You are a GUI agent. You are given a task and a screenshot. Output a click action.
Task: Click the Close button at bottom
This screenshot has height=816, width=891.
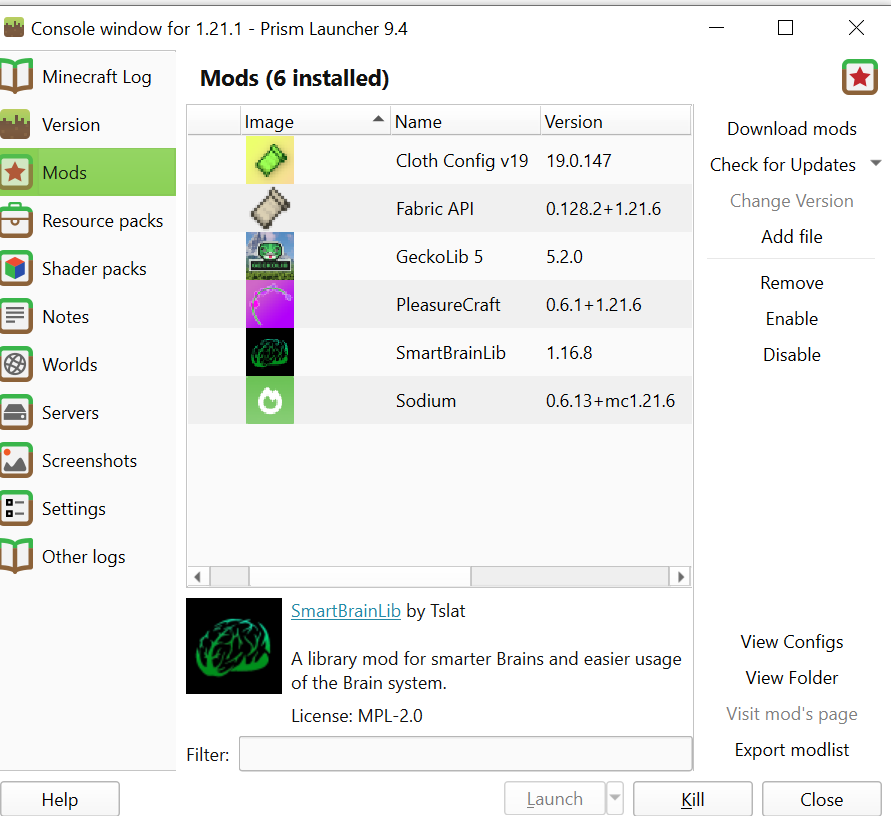tap(822, 799)
